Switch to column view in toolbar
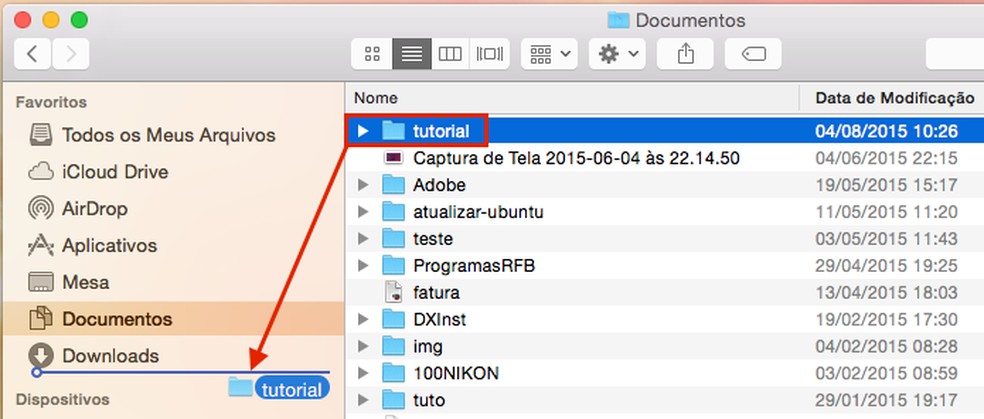This screenshot has height=419, width=984. [450, 53]
